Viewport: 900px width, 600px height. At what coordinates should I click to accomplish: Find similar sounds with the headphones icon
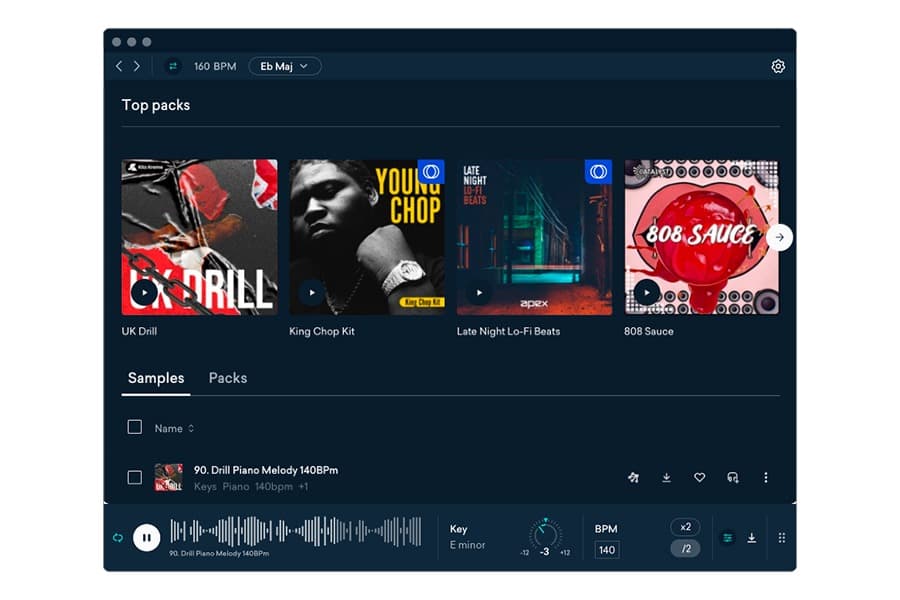pyautogui.click(x=733, y=478)
